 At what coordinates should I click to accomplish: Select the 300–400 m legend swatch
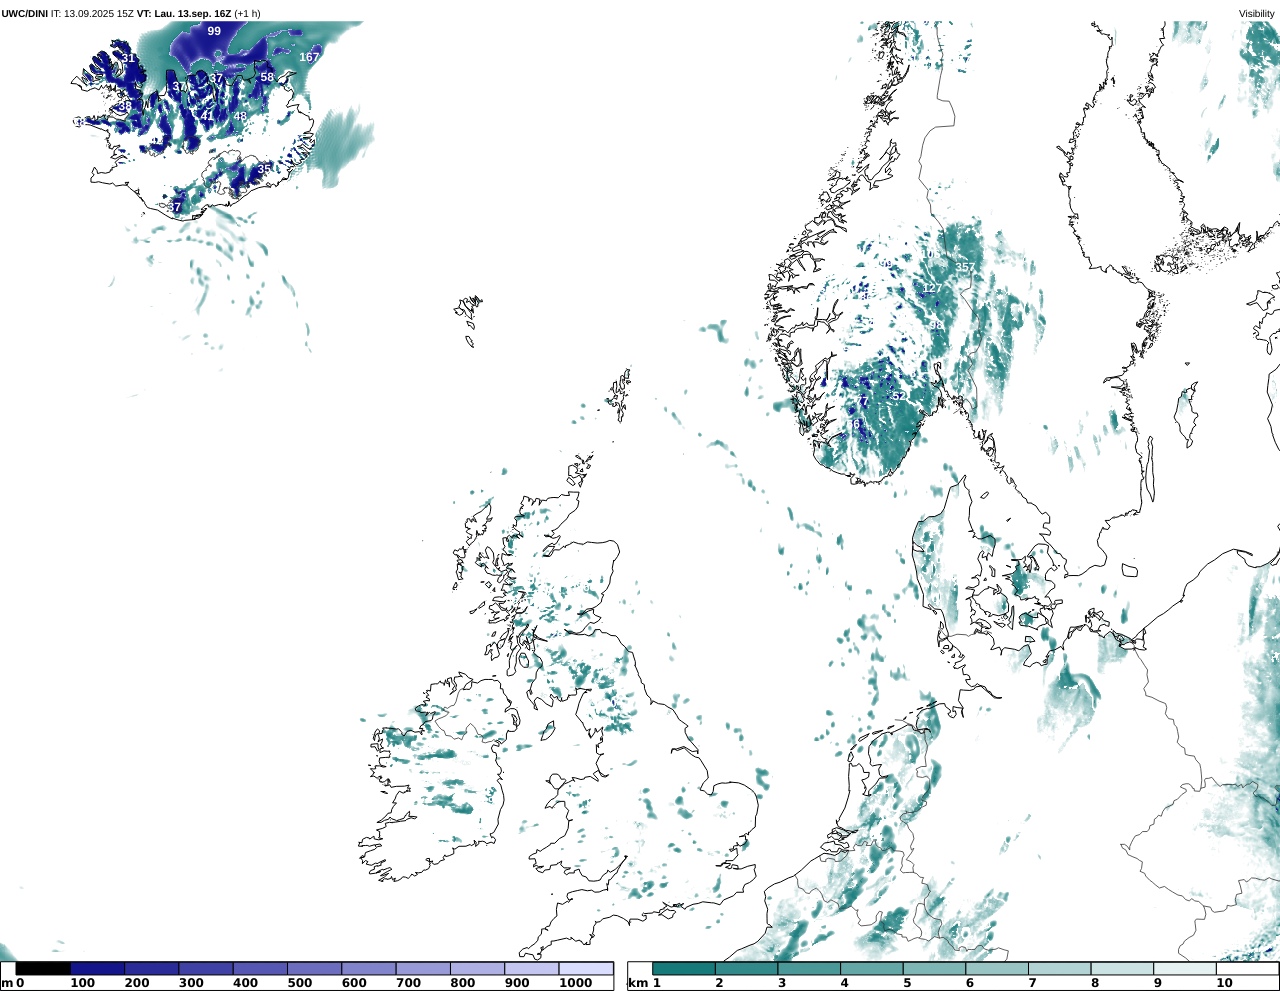pyautogui.click(x=205, y=968)
